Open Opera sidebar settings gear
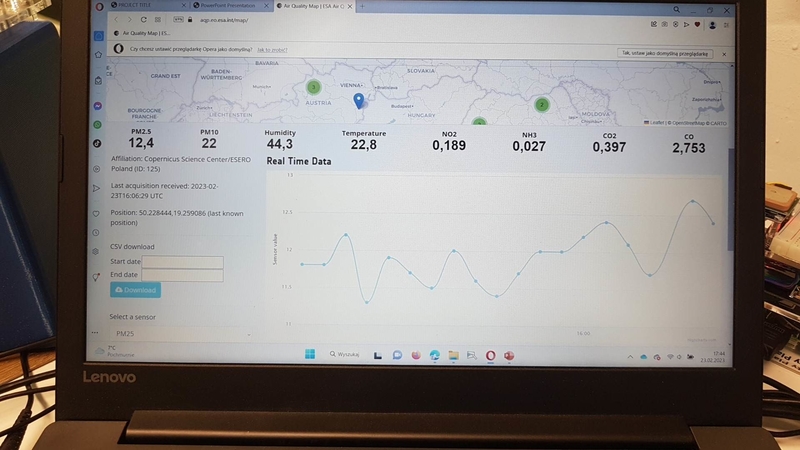Image resolution: width=800 pixels, height=450 pixels. 97,251
